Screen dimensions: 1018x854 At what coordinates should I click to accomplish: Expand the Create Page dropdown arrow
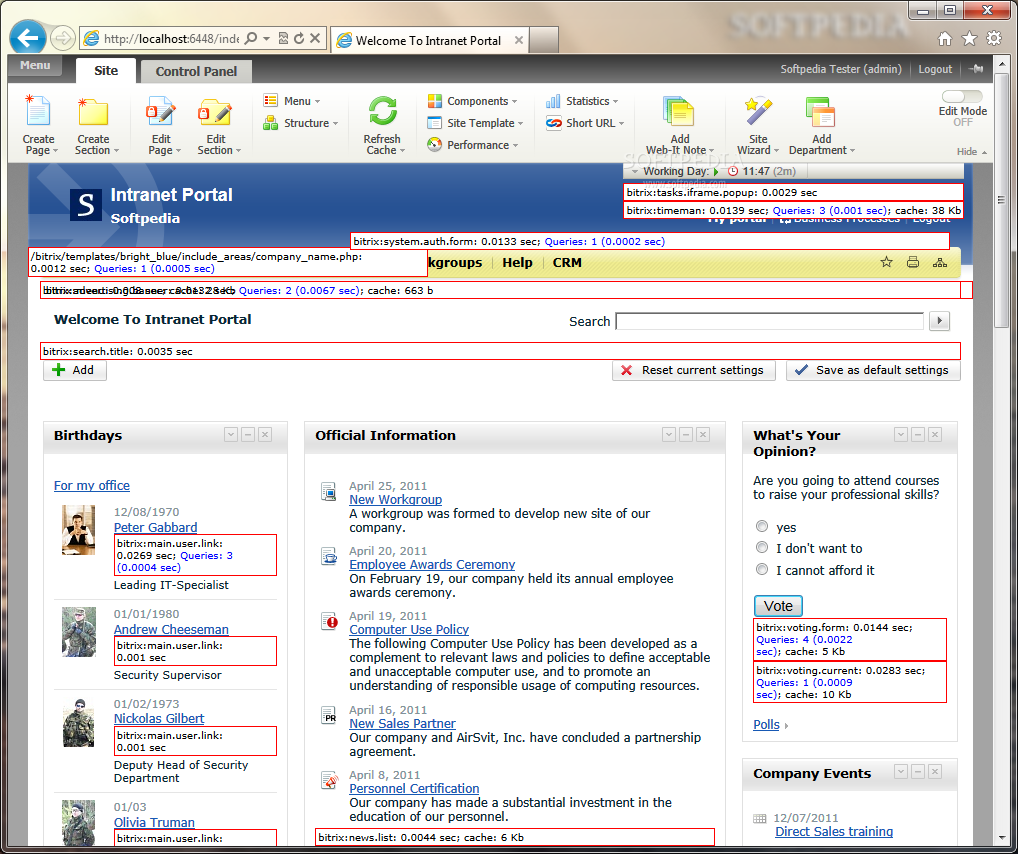tap(55, 151)
